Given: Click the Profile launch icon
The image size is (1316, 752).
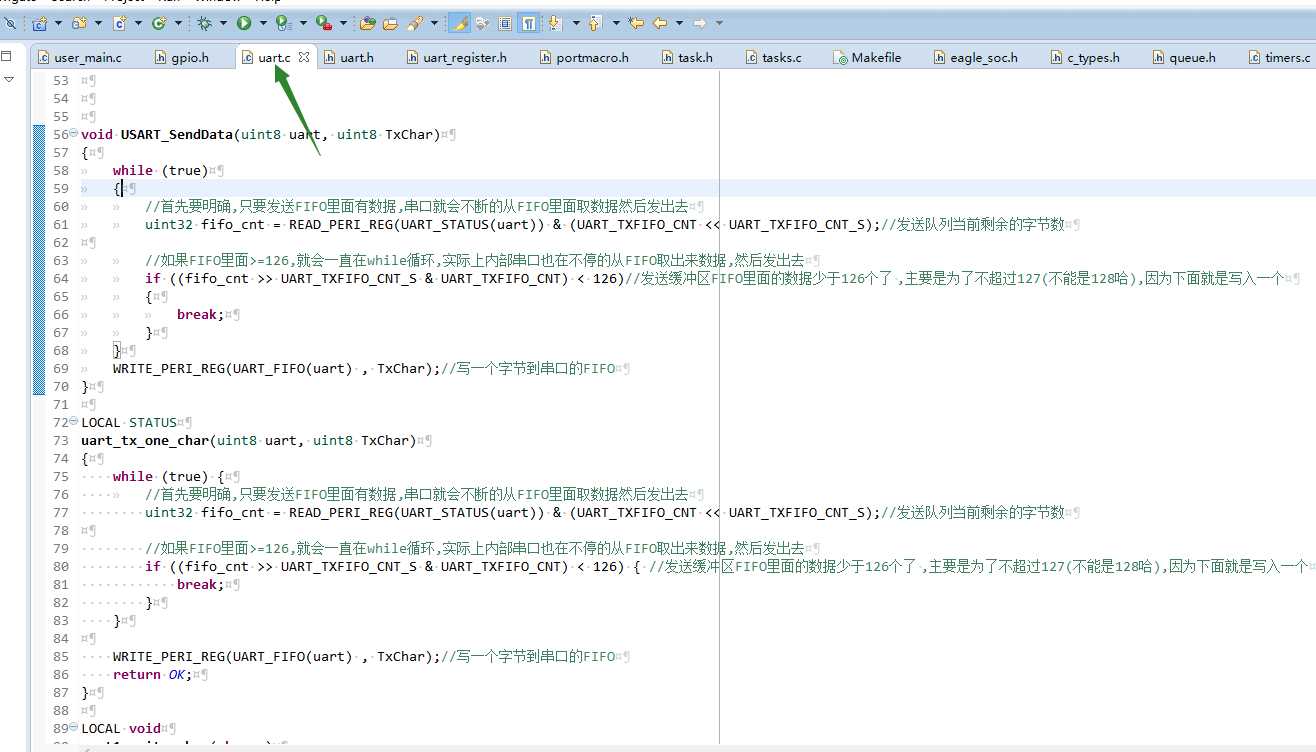Looking at the screenshot, I should pyautogui.click(x=283, y=22).
